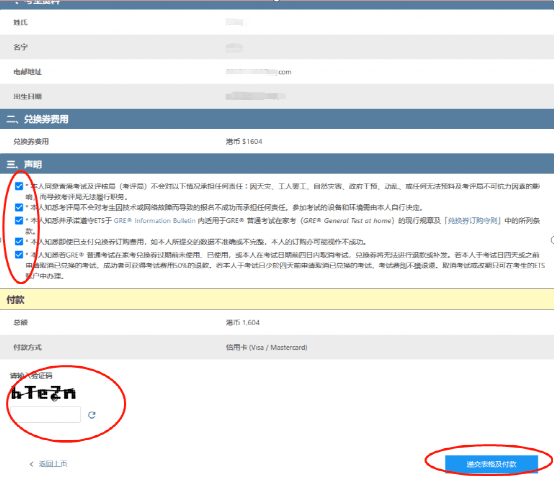Focus the captcha code input box
The height and width of the screenshot is (477, 554).
pyautogui.click(x=46, y=414)
